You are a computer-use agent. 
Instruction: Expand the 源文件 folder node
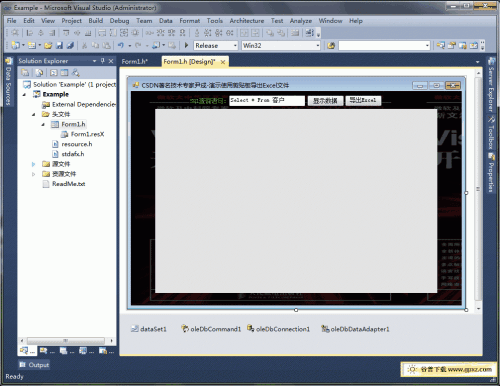click(33, 164)
